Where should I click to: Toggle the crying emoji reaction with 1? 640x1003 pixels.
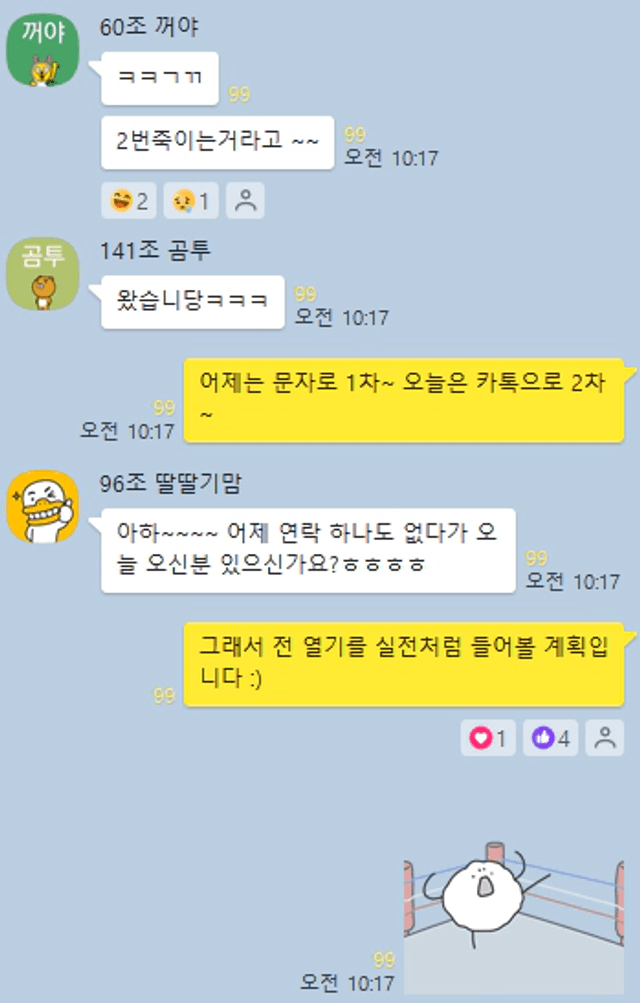coord(191,201)
